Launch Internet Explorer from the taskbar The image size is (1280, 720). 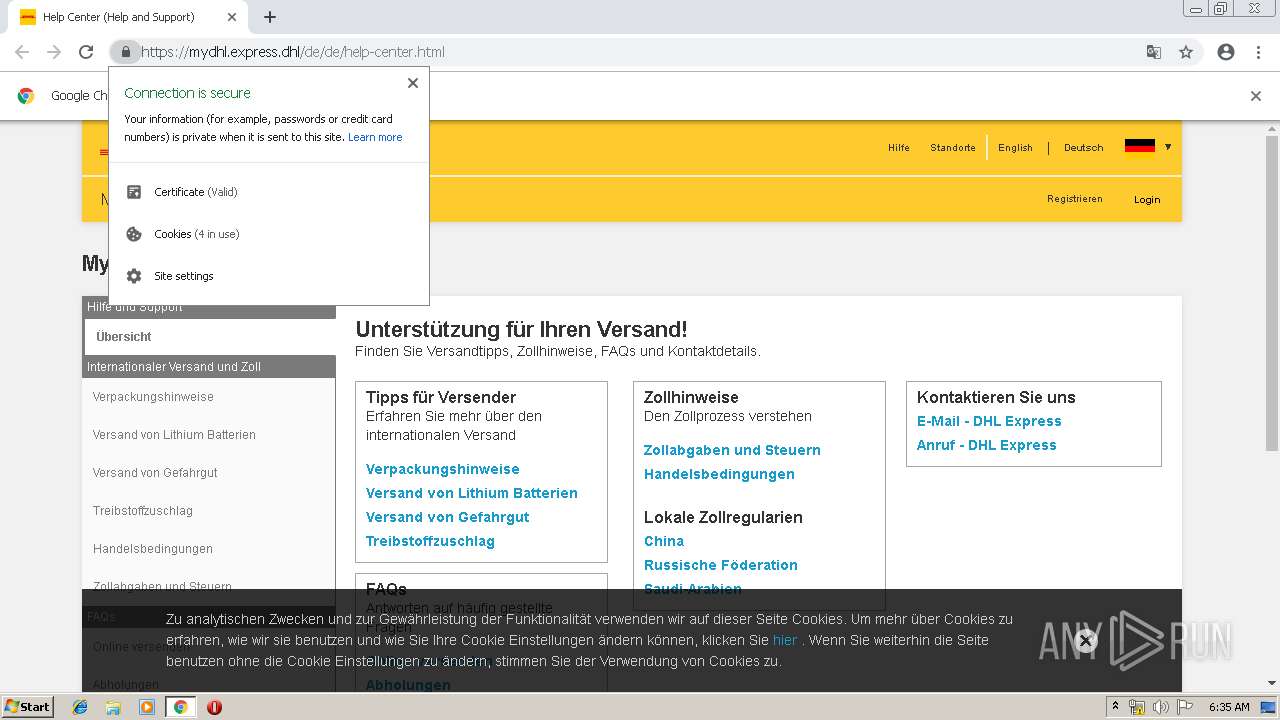(x=81, y=707)
